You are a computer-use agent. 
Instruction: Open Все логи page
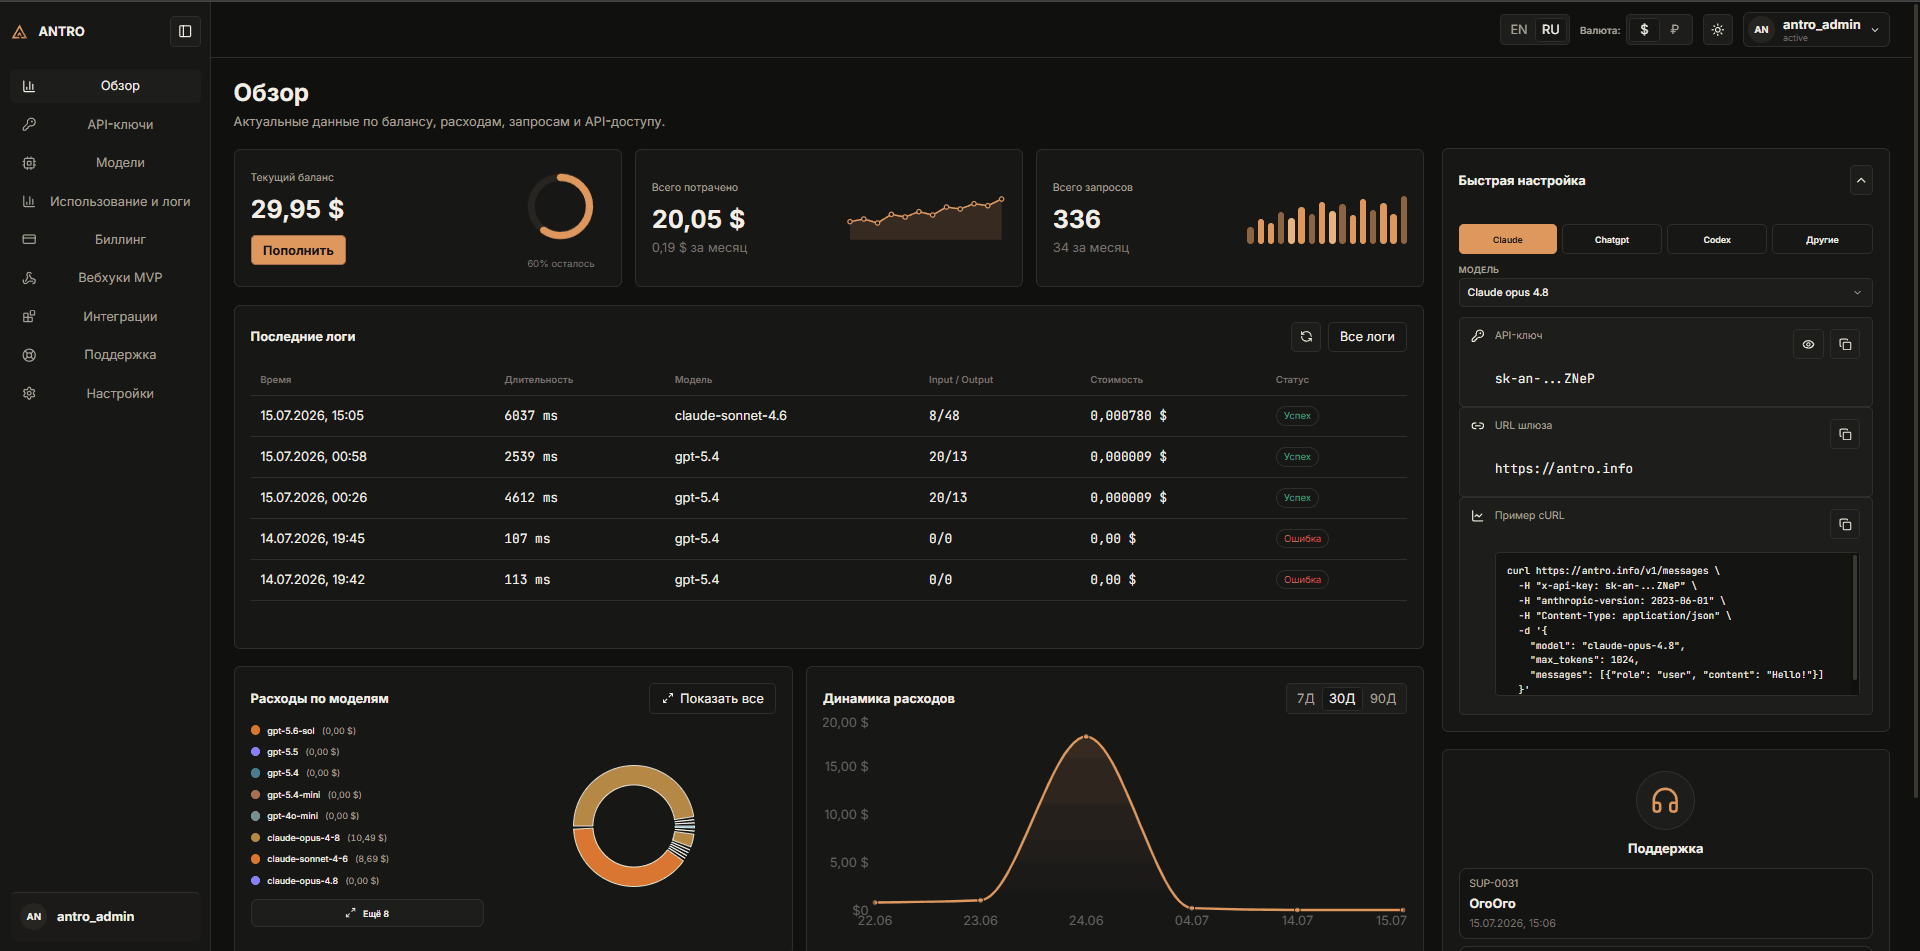point(1367,337)
